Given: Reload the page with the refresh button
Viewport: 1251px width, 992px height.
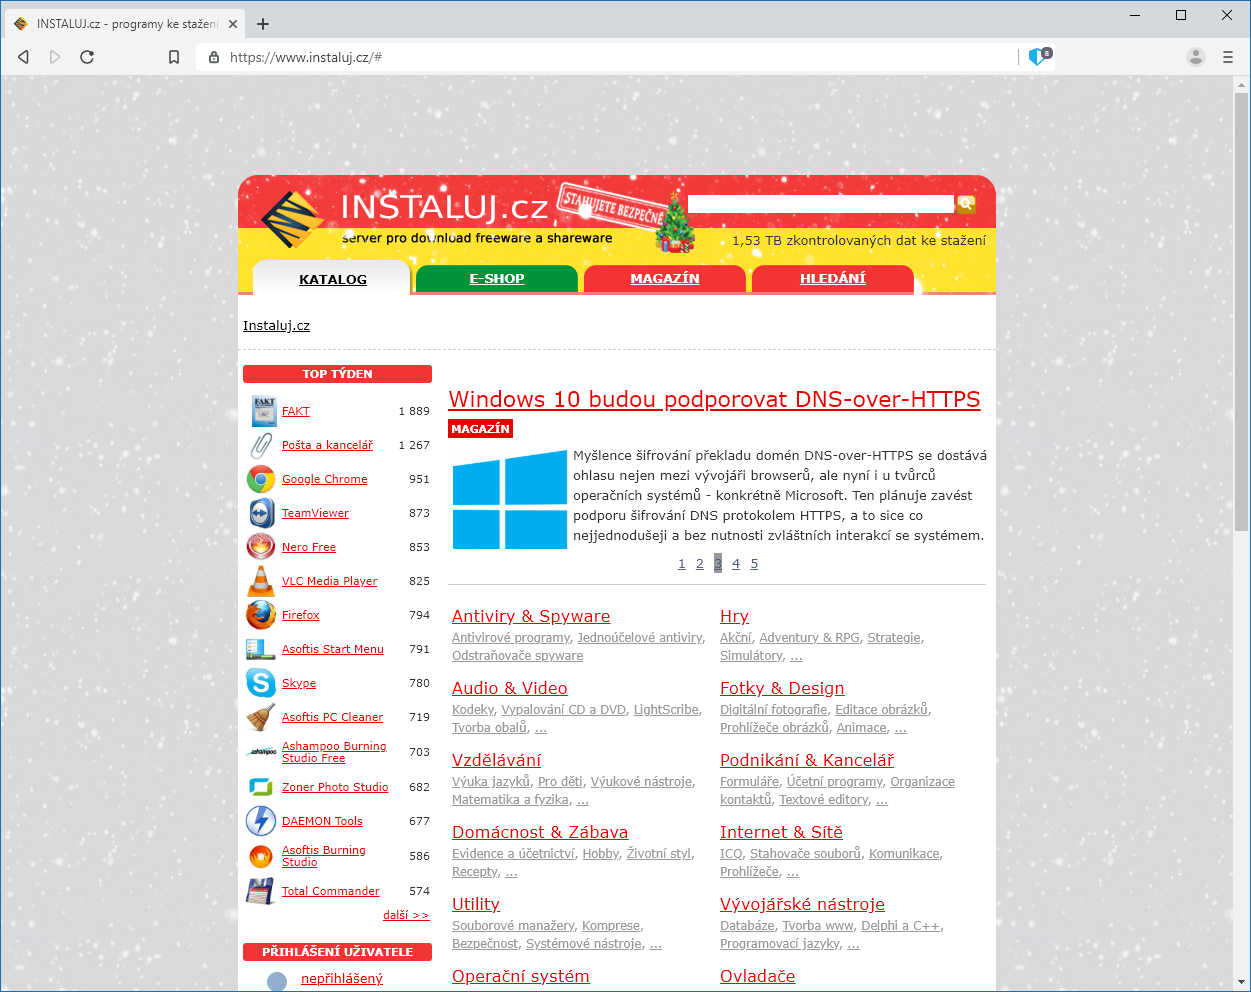Looking at the screenshot, I should pyautogui.click(x=87, y=57).
